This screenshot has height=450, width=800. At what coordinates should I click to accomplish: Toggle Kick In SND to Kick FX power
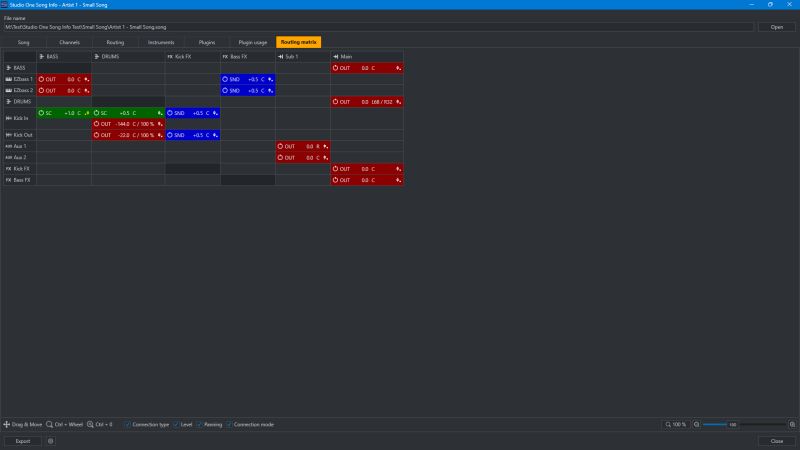[170, 113]
